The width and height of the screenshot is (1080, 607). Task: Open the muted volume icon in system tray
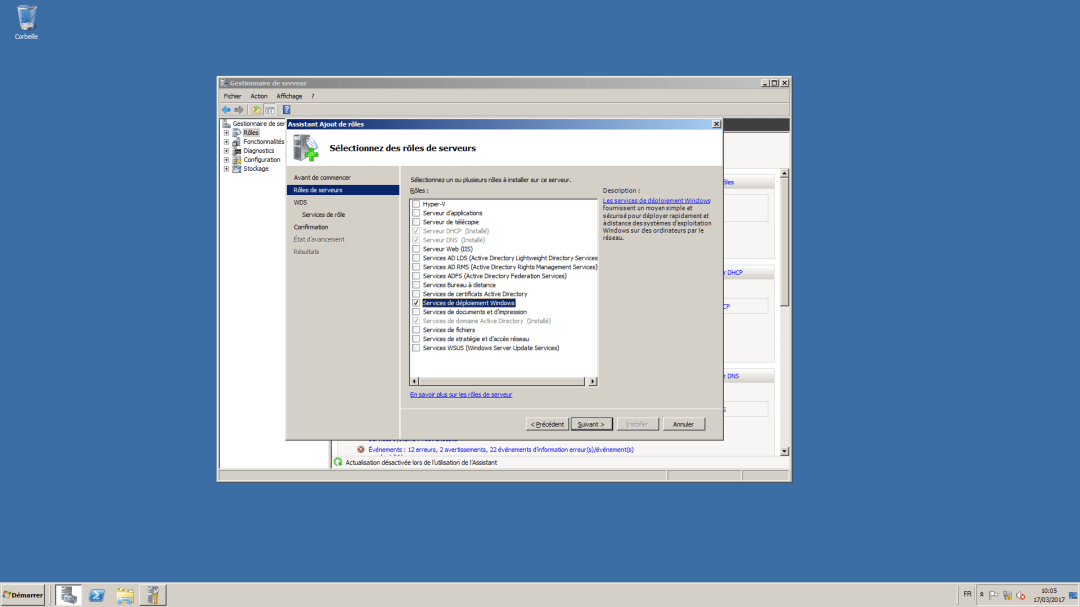click(1021, 594)
